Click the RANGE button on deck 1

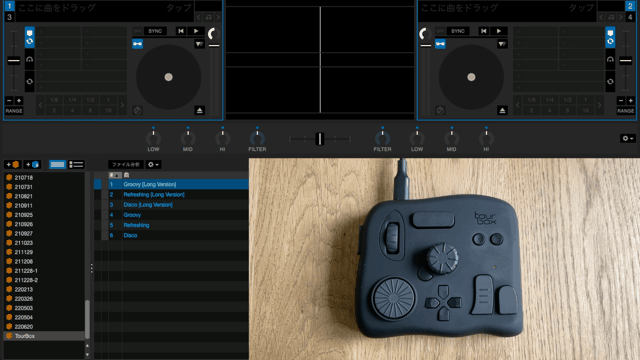pos(14,111)
